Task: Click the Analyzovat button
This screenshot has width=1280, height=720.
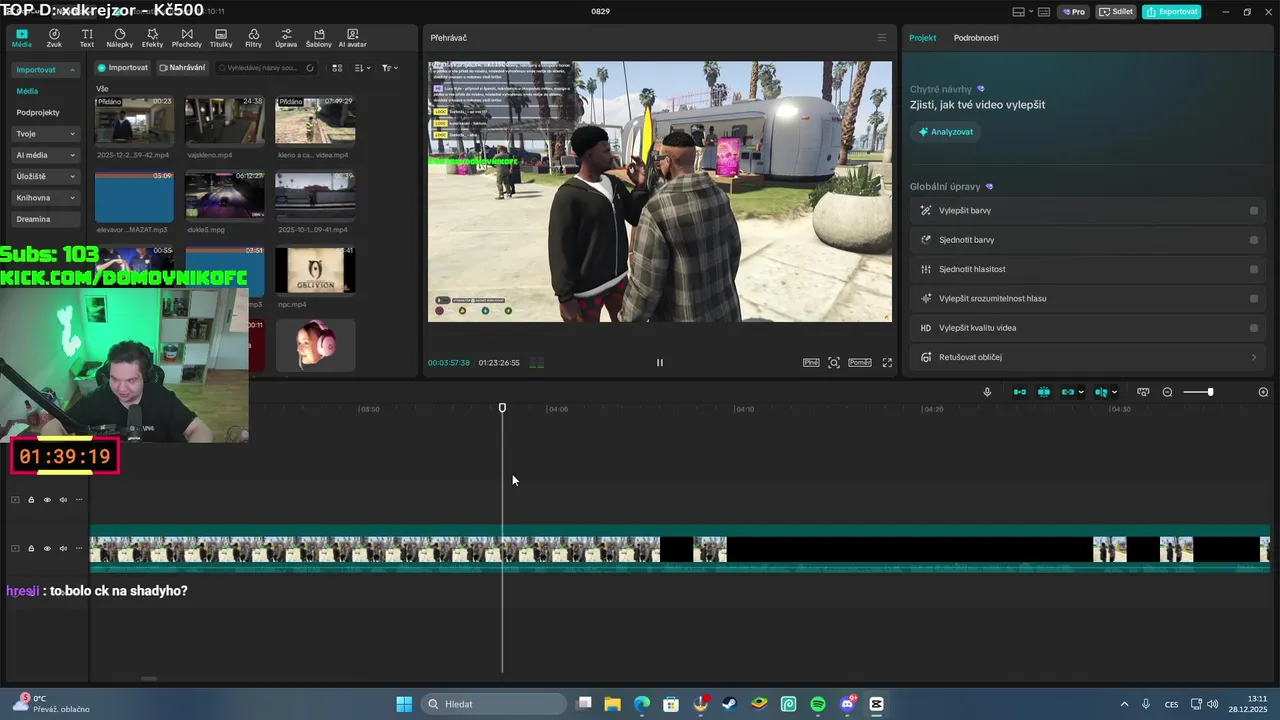Action: coord(945,132)
